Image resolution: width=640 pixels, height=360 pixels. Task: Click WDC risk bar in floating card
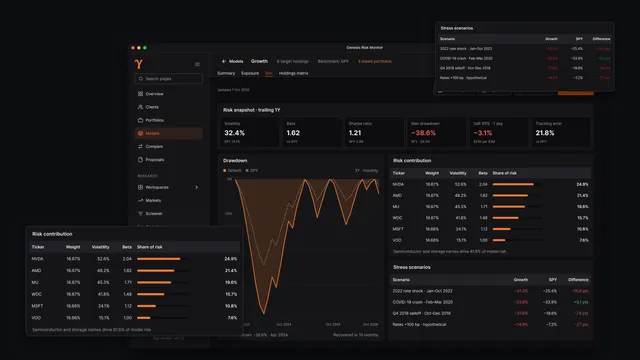[151, 294]
